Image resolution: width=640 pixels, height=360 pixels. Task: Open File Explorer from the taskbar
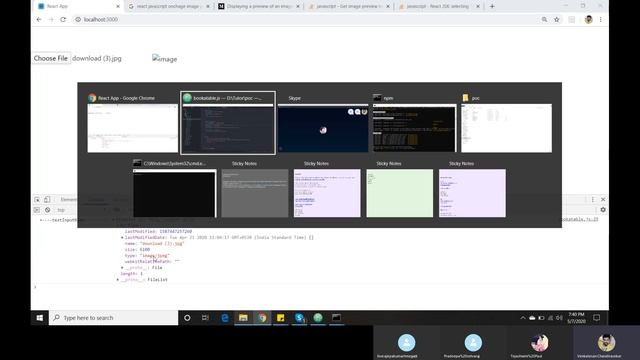243,318
